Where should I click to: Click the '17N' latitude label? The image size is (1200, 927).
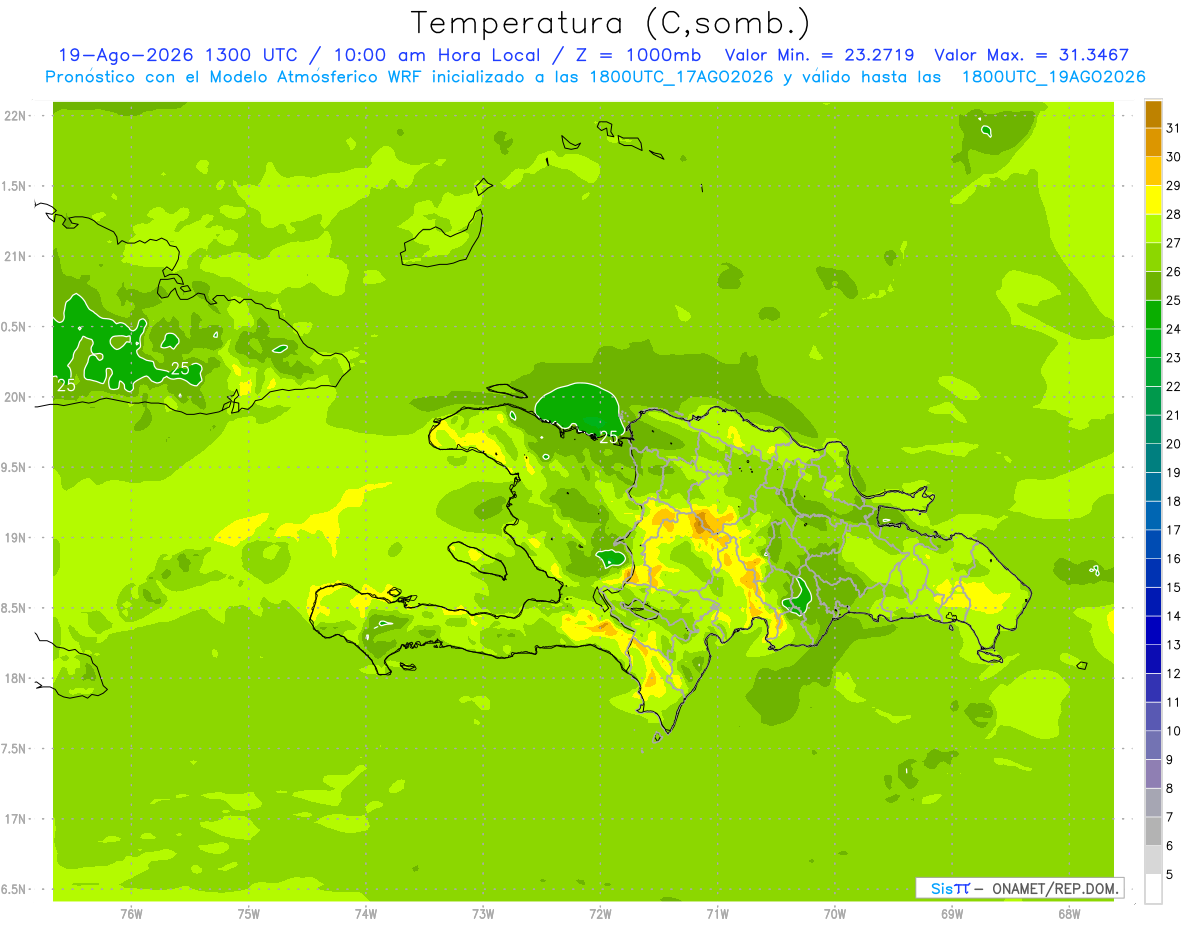(x=14, y=819)
